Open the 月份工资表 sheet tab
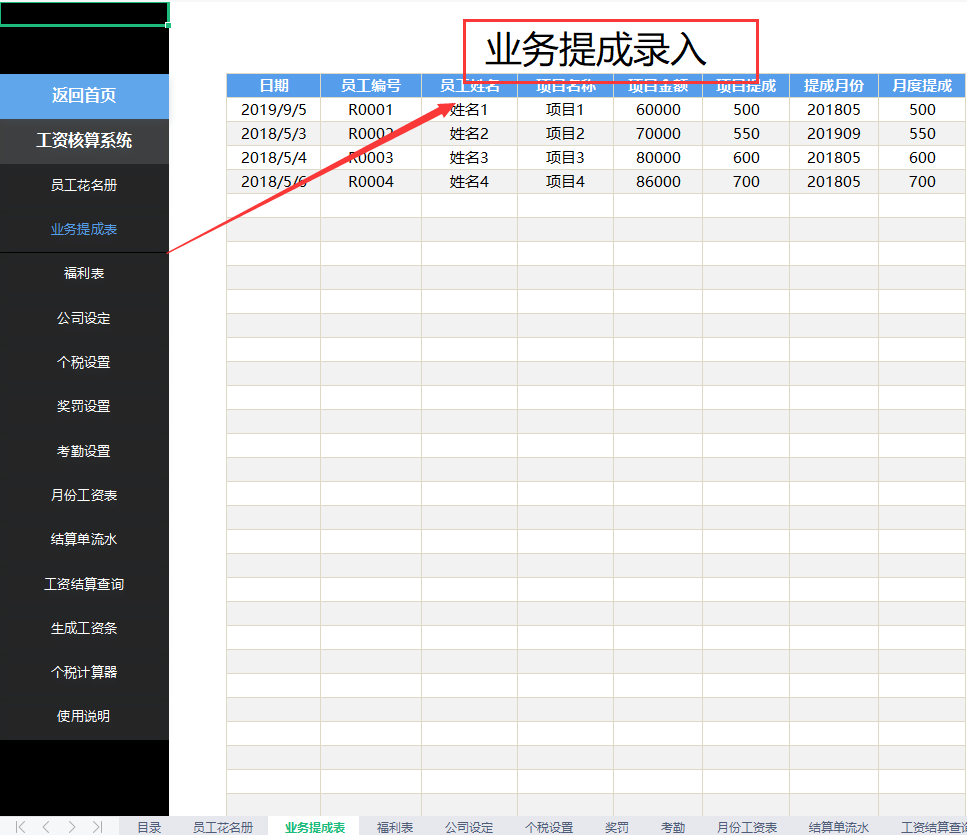Viewport: 967px width, 835px height. pos(747,827)
